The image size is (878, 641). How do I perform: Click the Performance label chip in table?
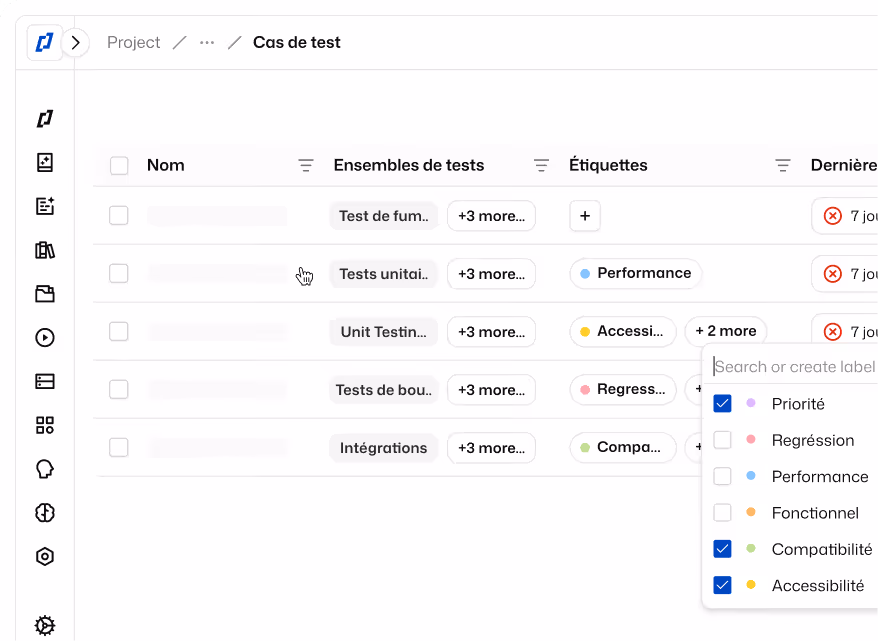[x=636, y=273]
